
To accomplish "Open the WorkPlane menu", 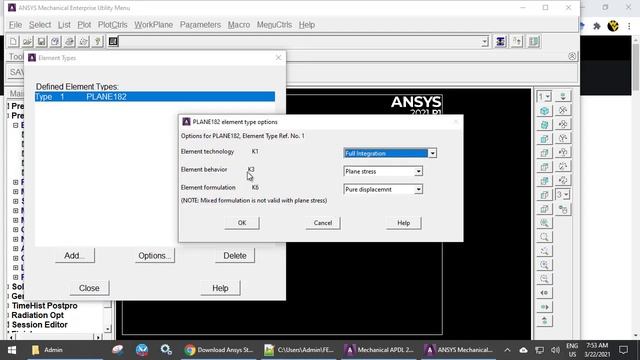I will click(153, 25).
